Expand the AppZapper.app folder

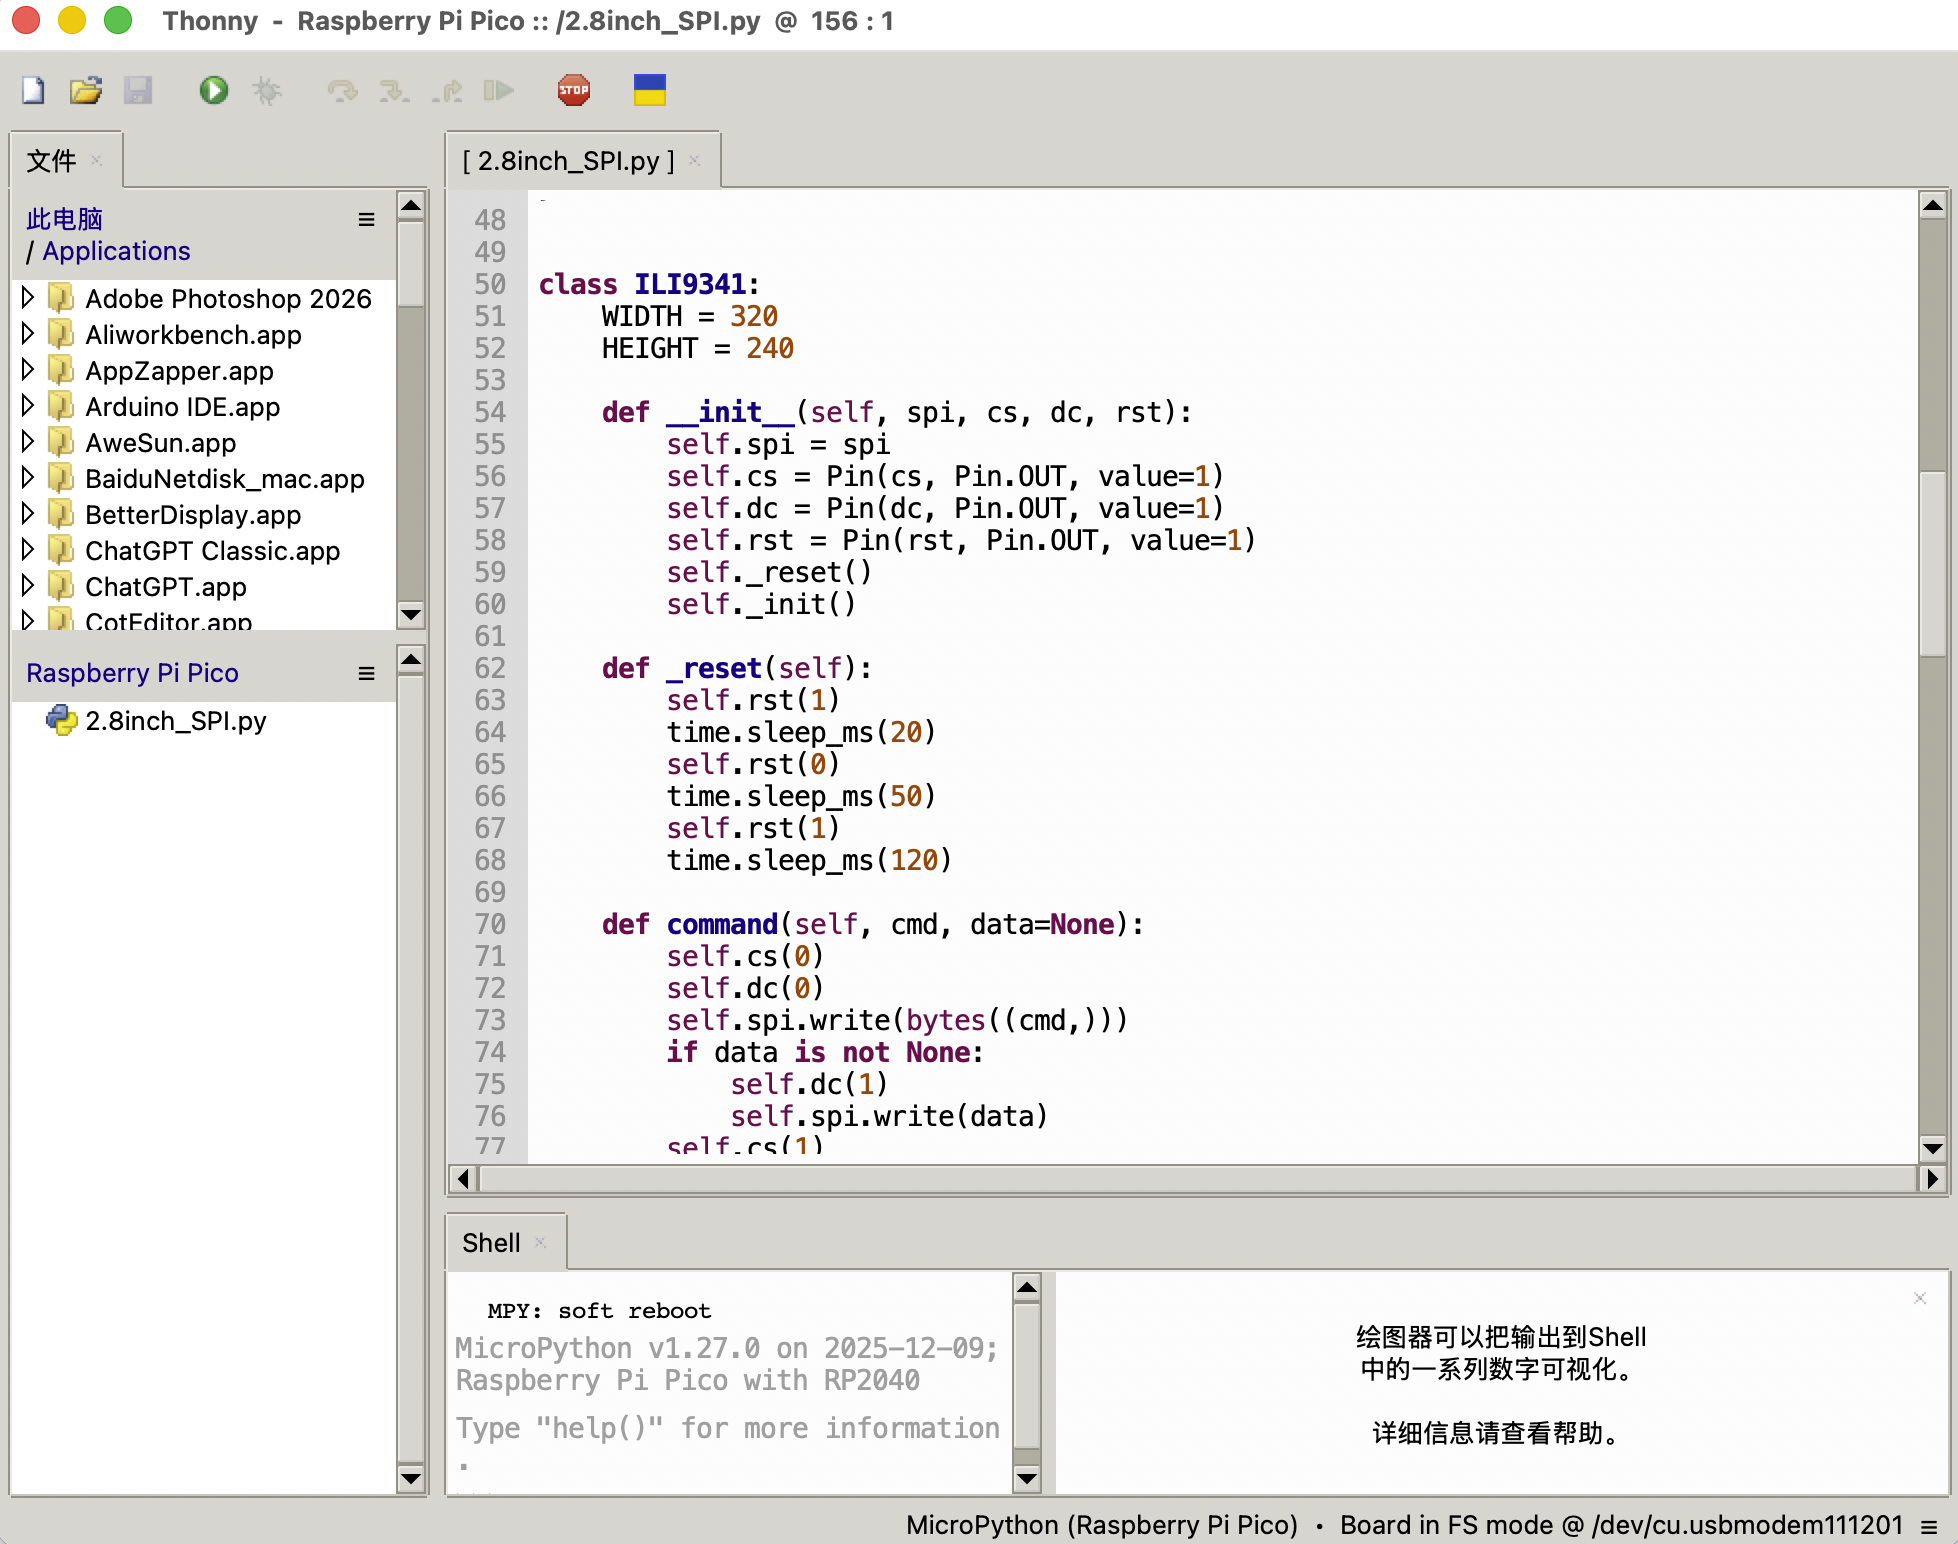28,369
